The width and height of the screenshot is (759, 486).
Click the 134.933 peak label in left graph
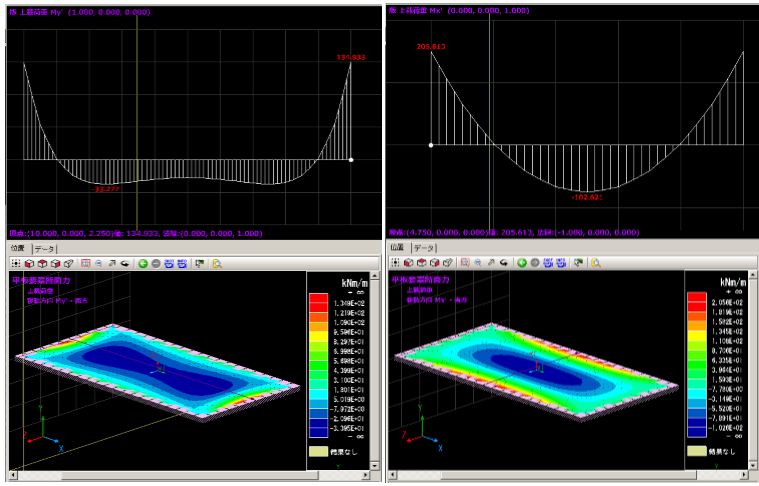click(x=350, y=58)
